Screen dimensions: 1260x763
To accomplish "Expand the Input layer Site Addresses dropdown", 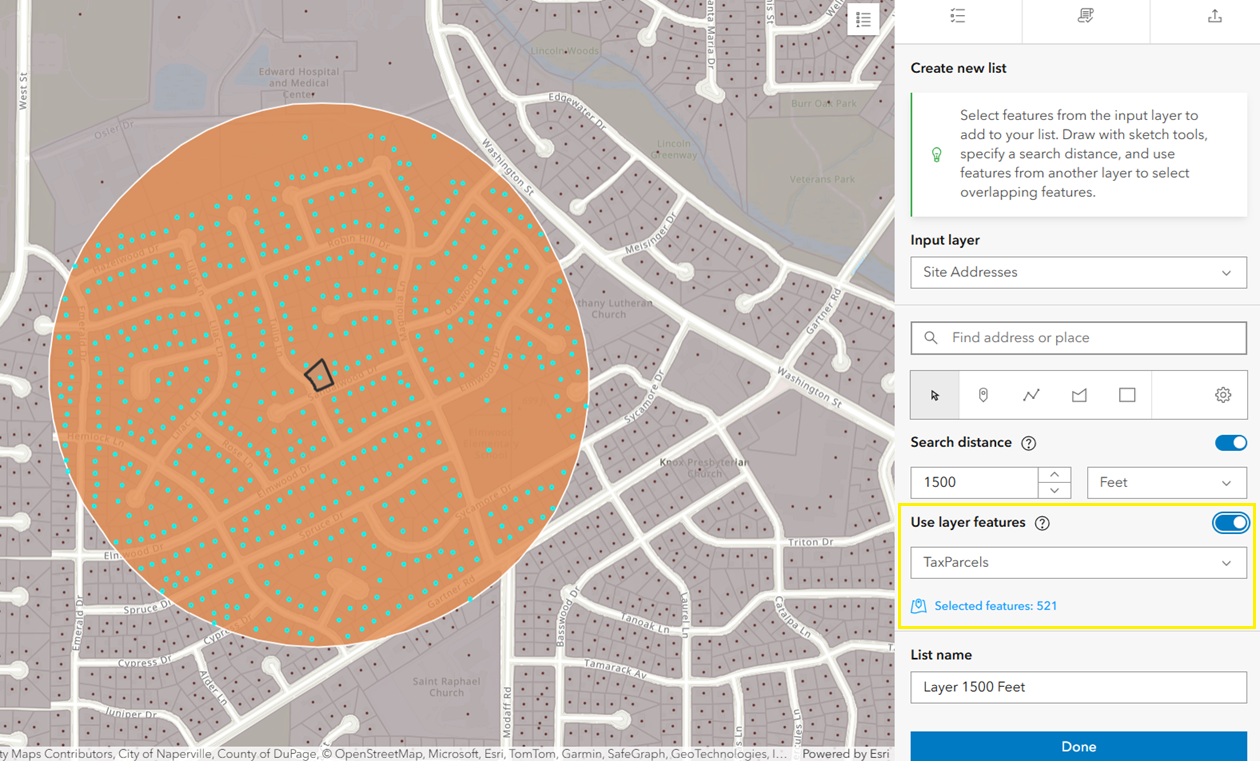I will (1078, 272).
